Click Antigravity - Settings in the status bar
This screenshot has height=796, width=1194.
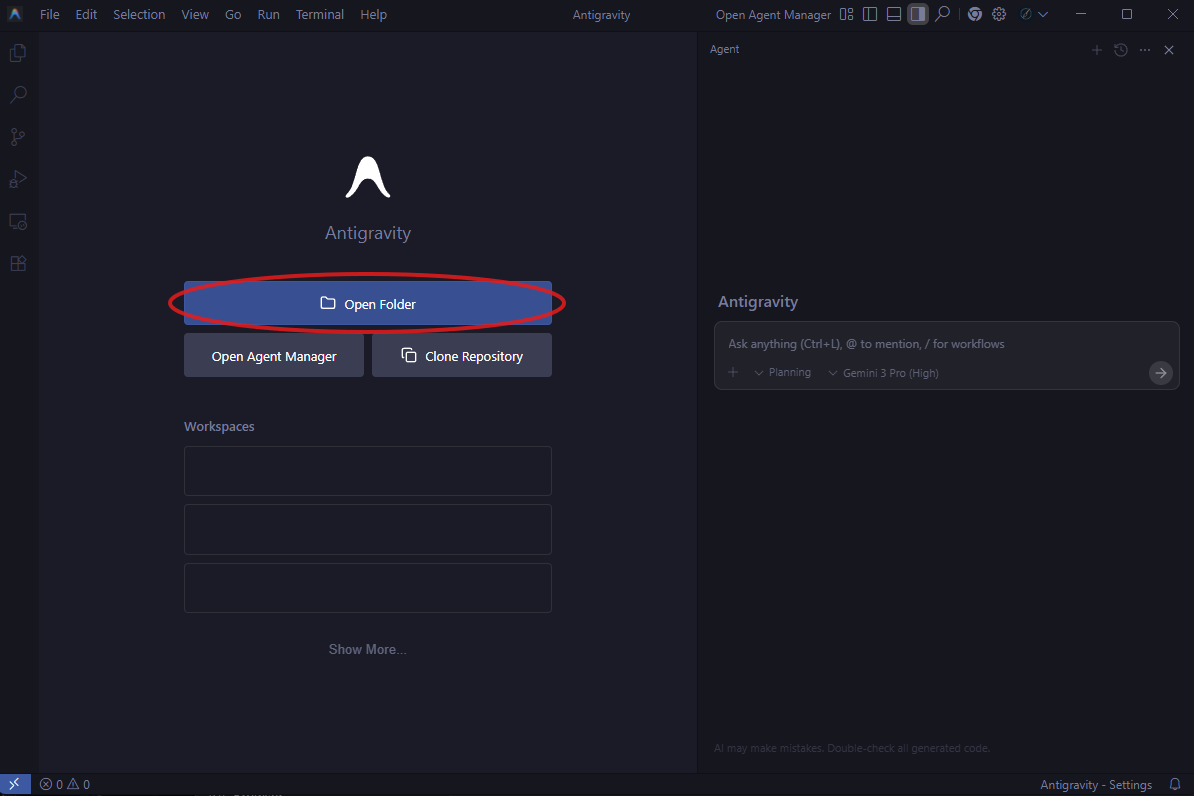pyautogui.click(x=1096, y=785)
